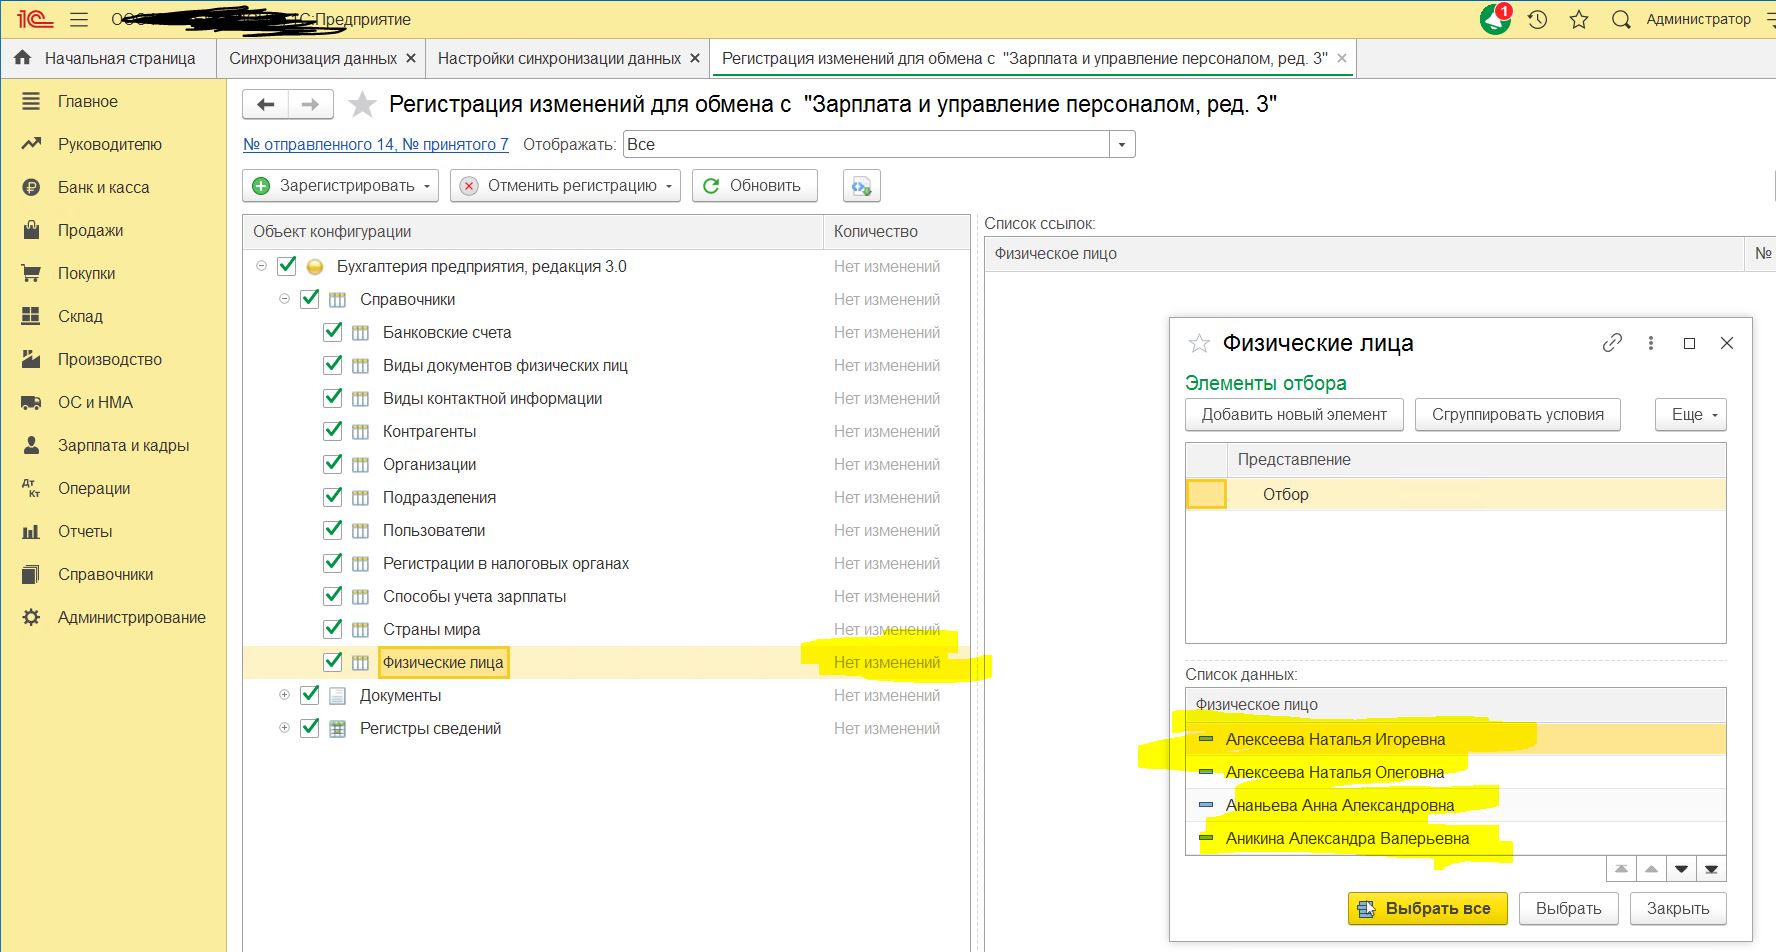Open Зарплата и кадры section
This screenshot has height=952, width=1776.
click(123, 445)
